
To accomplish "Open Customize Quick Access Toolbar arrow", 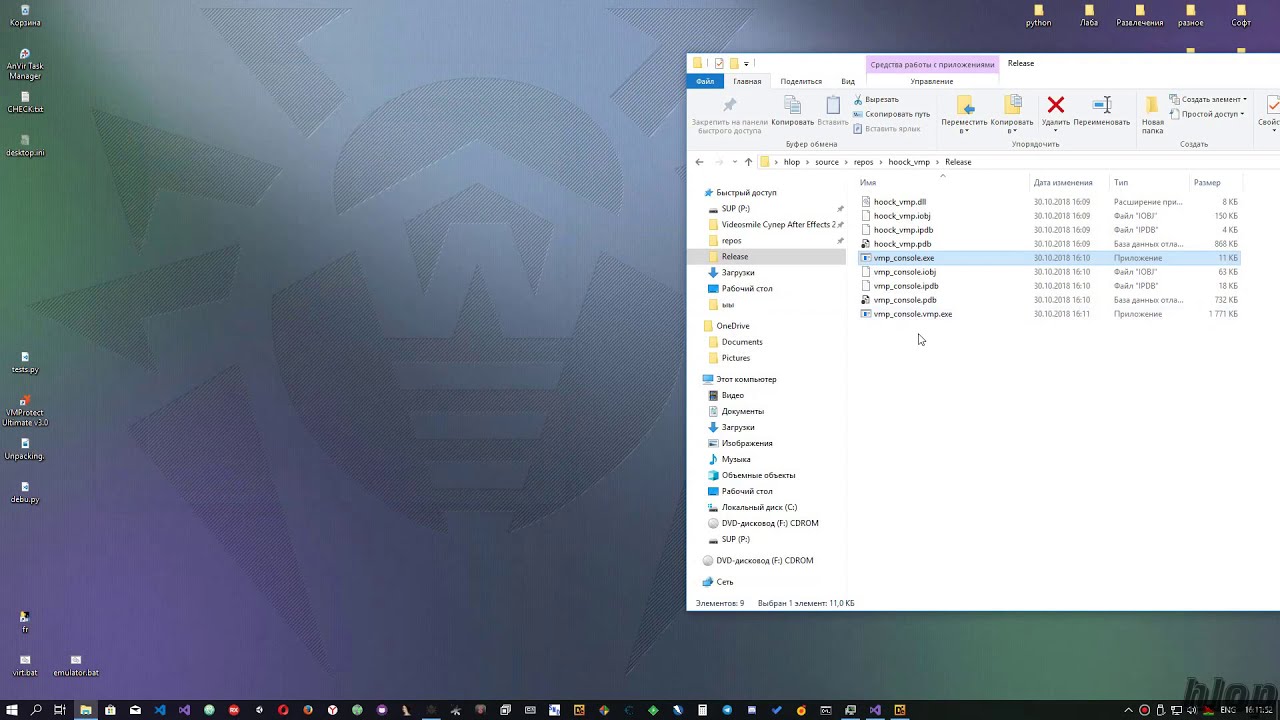I will (746, 64).
